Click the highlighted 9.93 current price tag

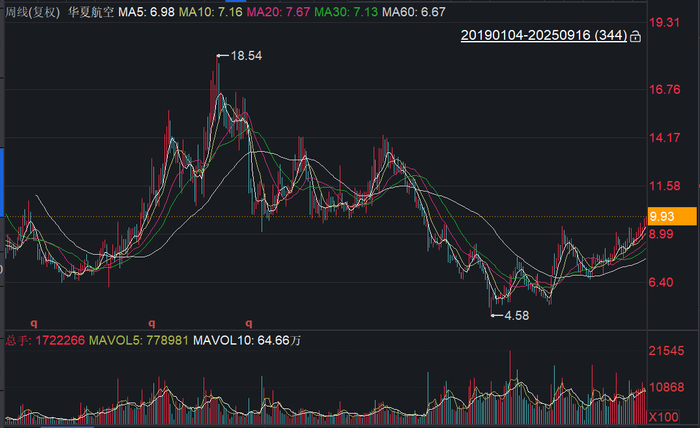click(x=672, y=216)
